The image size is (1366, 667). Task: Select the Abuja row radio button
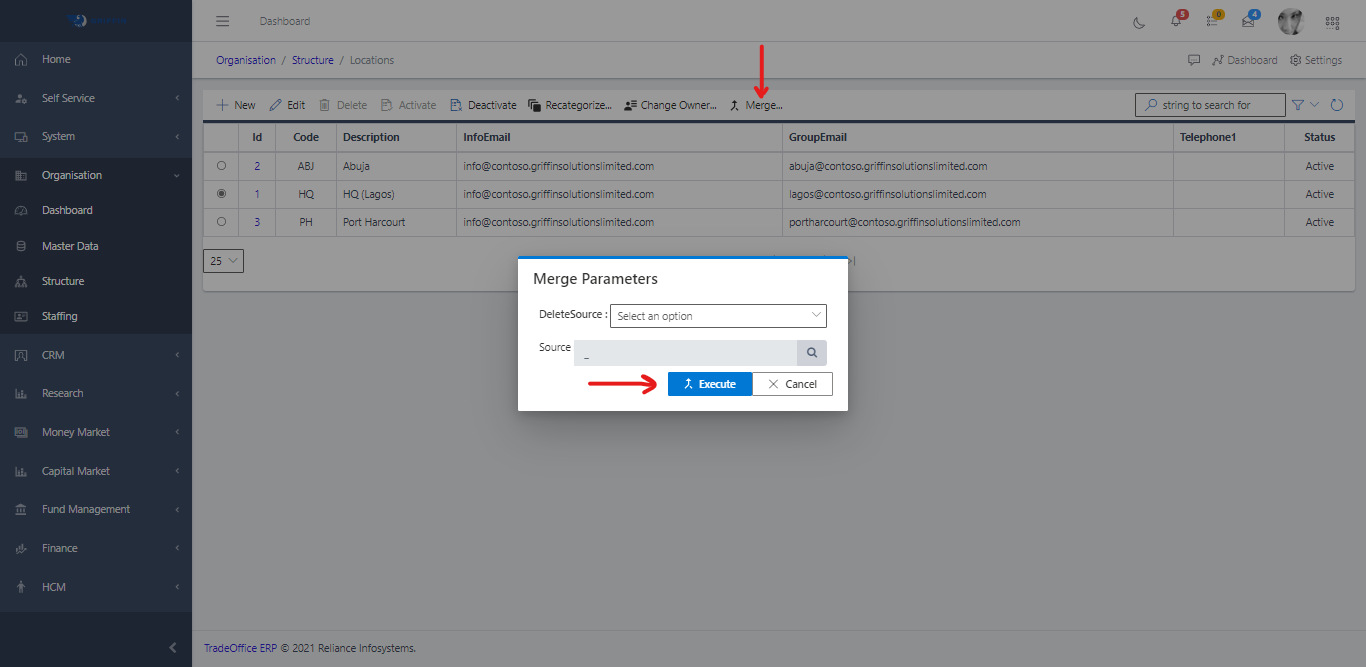pyautogui.click(x=221, y=166)
